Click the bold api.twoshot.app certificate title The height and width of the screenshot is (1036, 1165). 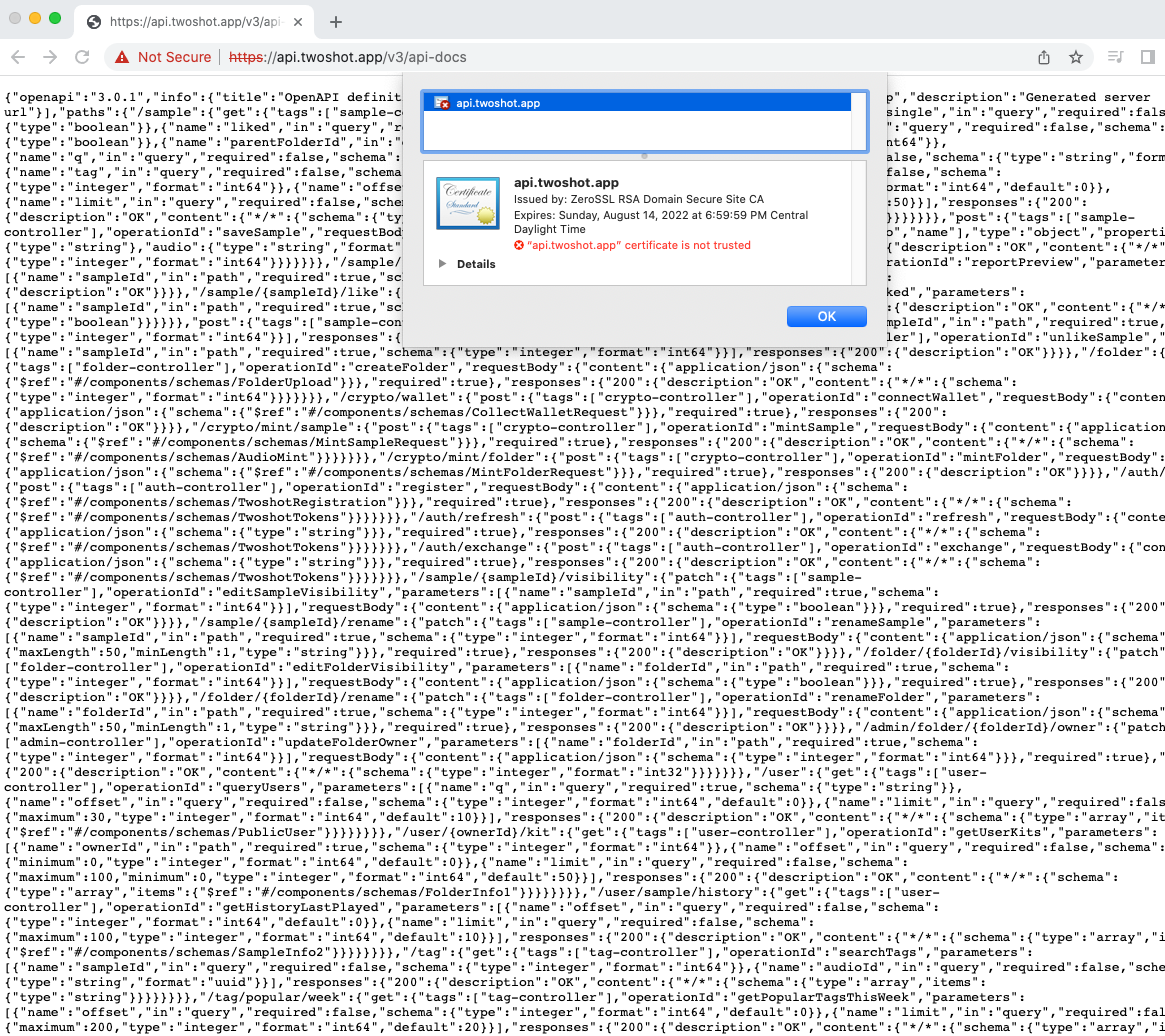[x=566, y=183]
